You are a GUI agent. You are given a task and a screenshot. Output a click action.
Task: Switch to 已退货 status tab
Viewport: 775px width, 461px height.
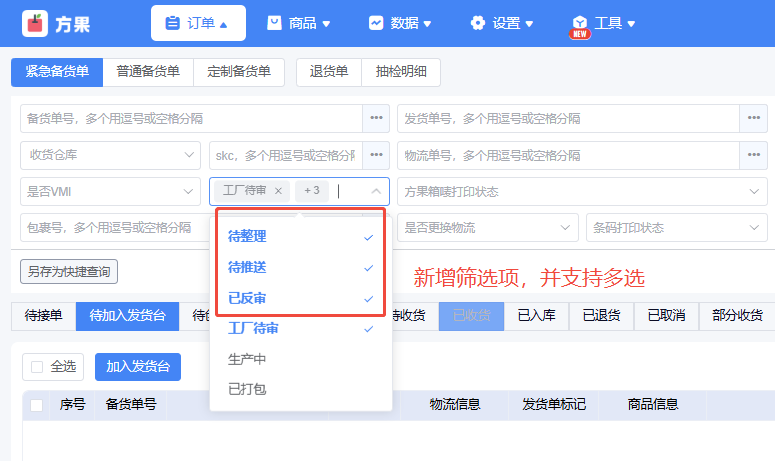pyautogui.click(x=602, y=316)
